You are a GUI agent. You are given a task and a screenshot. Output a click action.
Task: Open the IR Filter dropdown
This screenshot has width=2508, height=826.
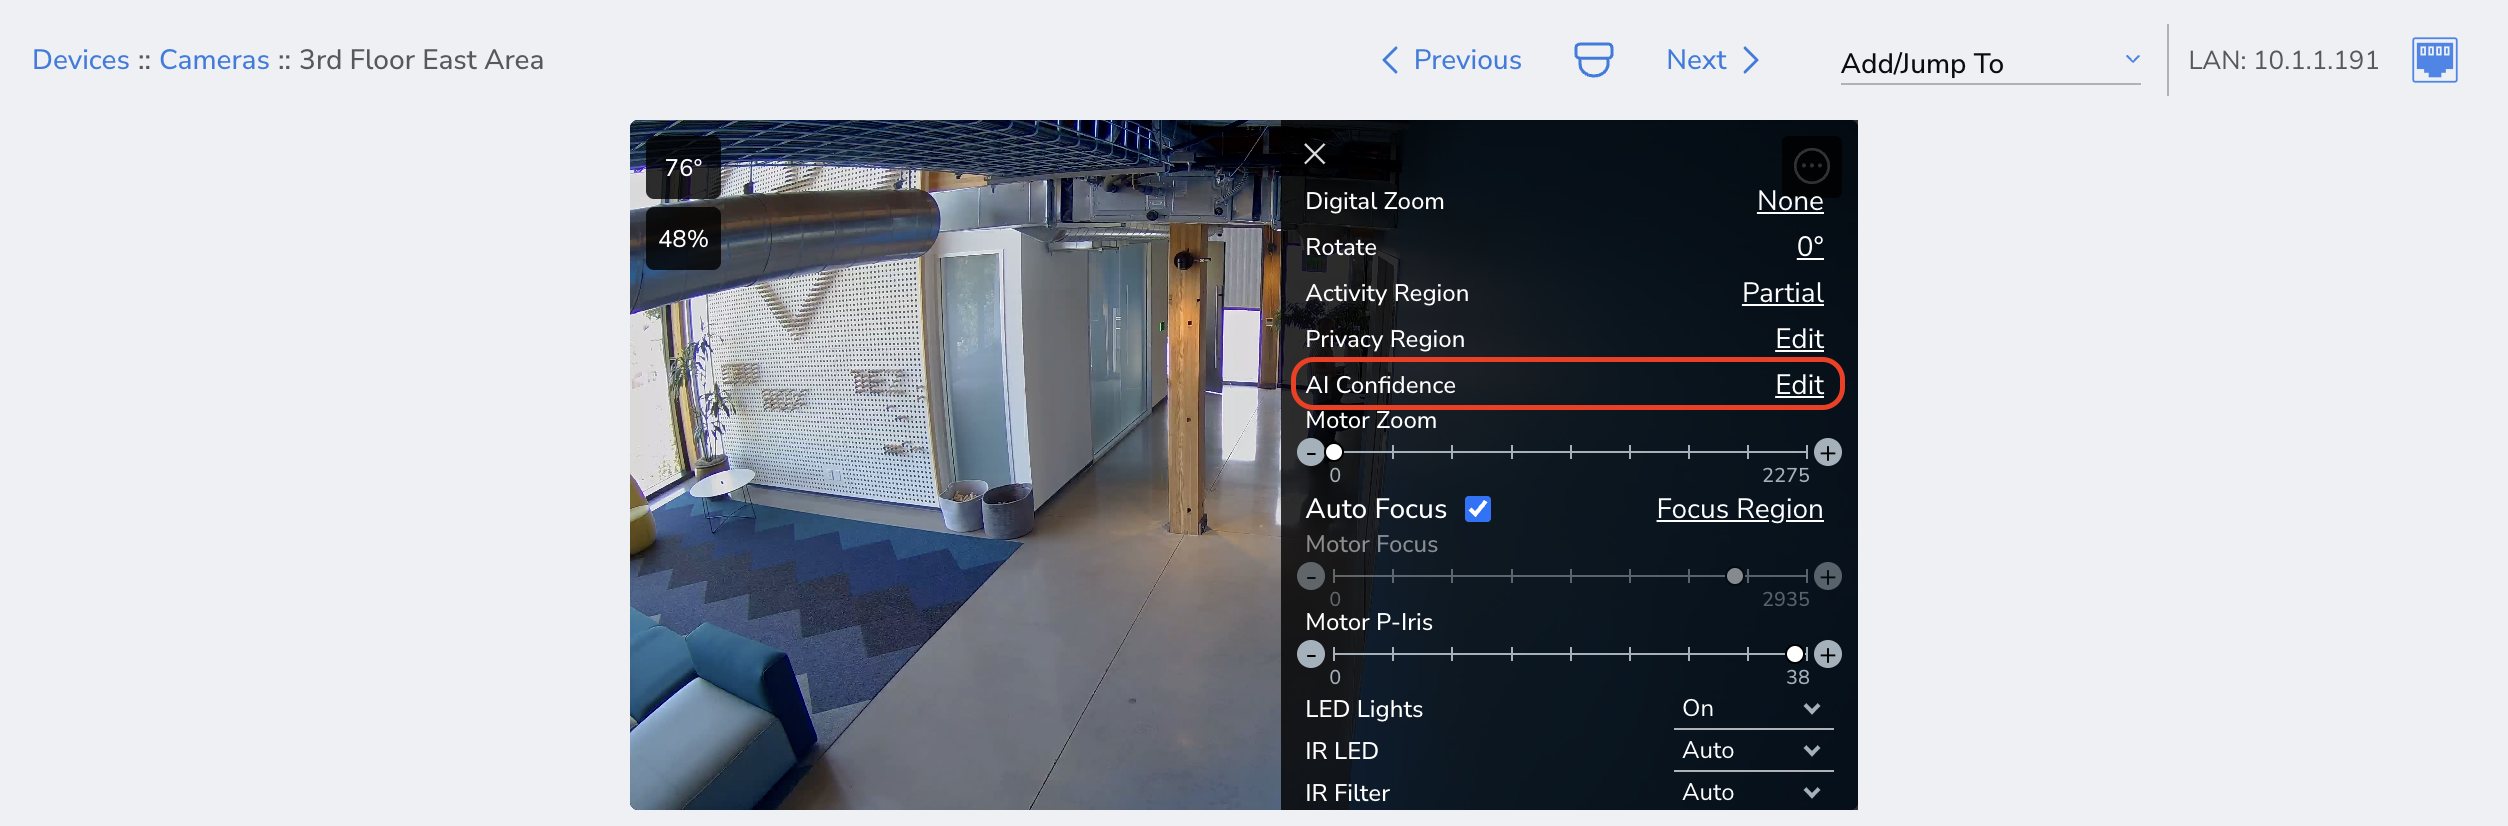pyautogui.click(x=1752, y=793)
